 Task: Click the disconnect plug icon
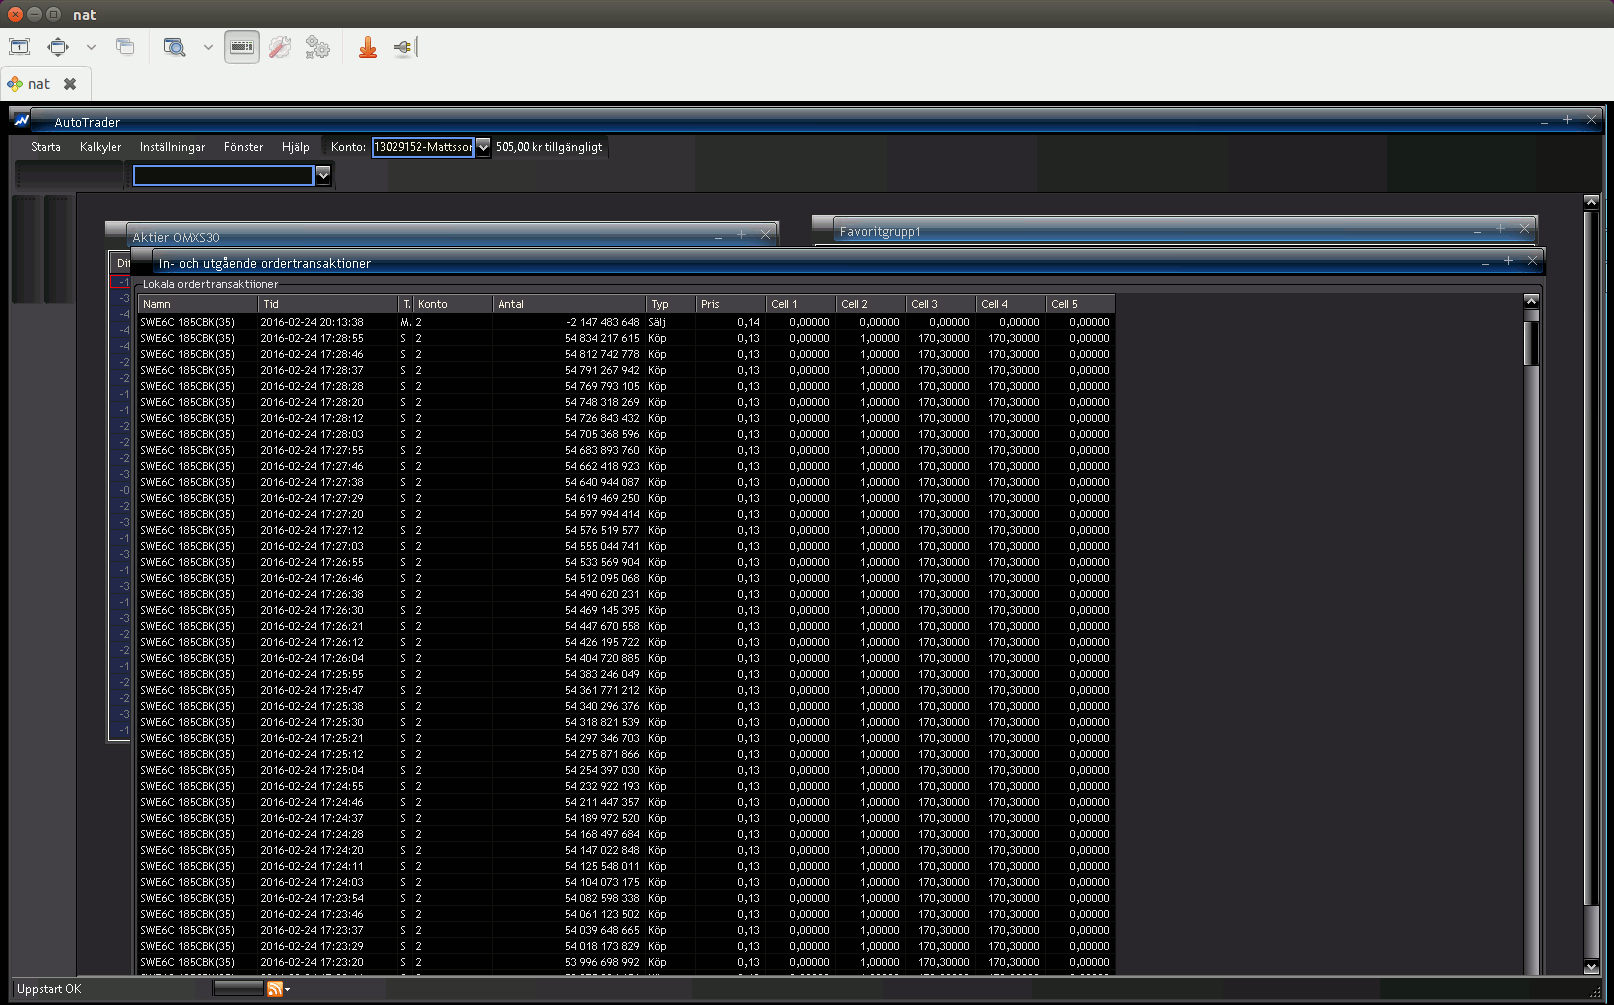click(404, 47)
